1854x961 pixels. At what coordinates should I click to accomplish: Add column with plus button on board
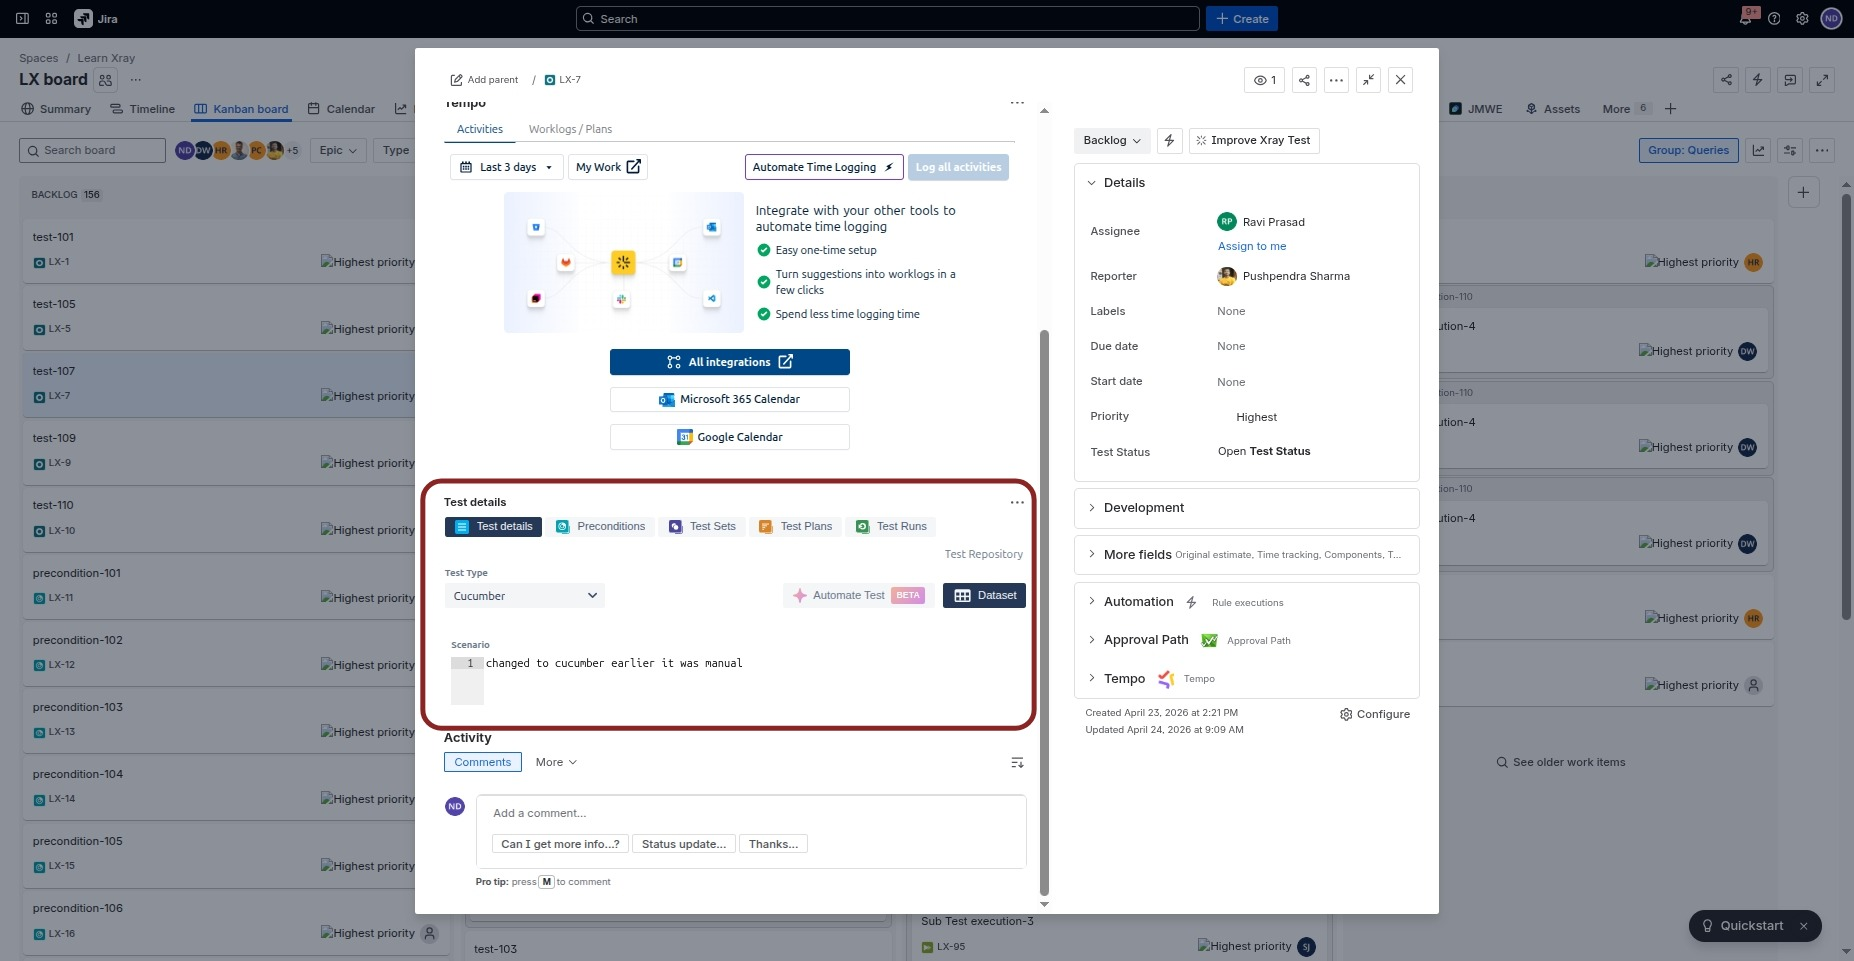point(1803,192)
